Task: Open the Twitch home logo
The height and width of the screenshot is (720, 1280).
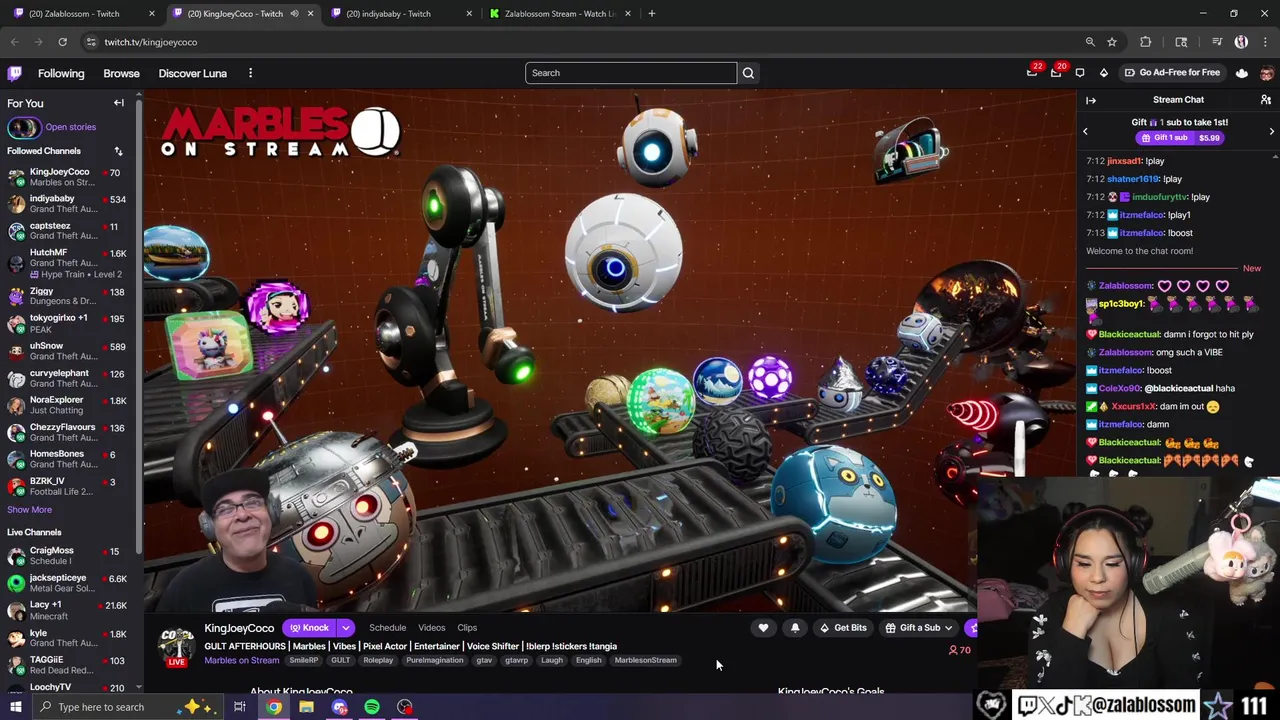Action: click(x=15, y=73)
